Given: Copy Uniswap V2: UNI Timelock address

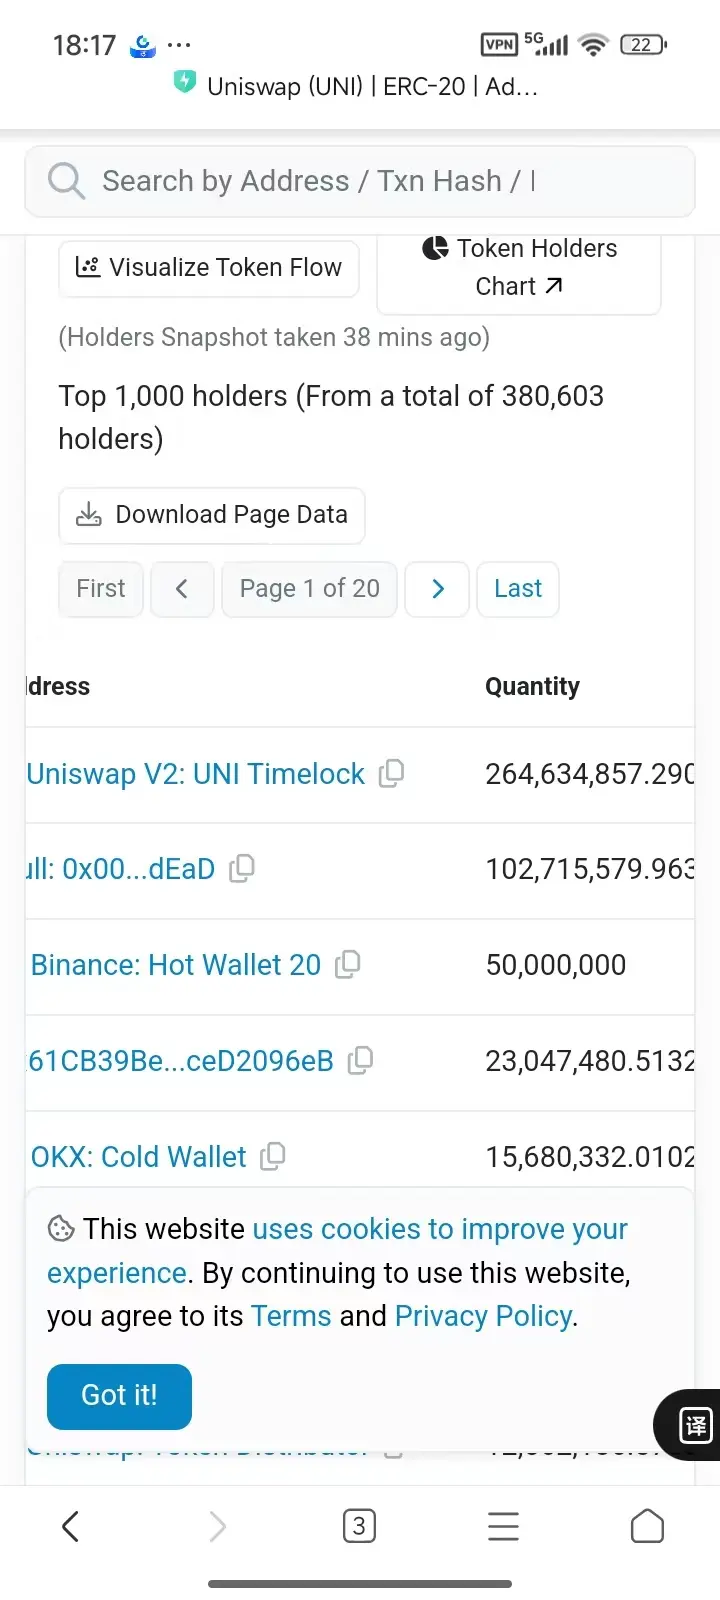Looking at the screenshot, I should [x=391, y=773].
